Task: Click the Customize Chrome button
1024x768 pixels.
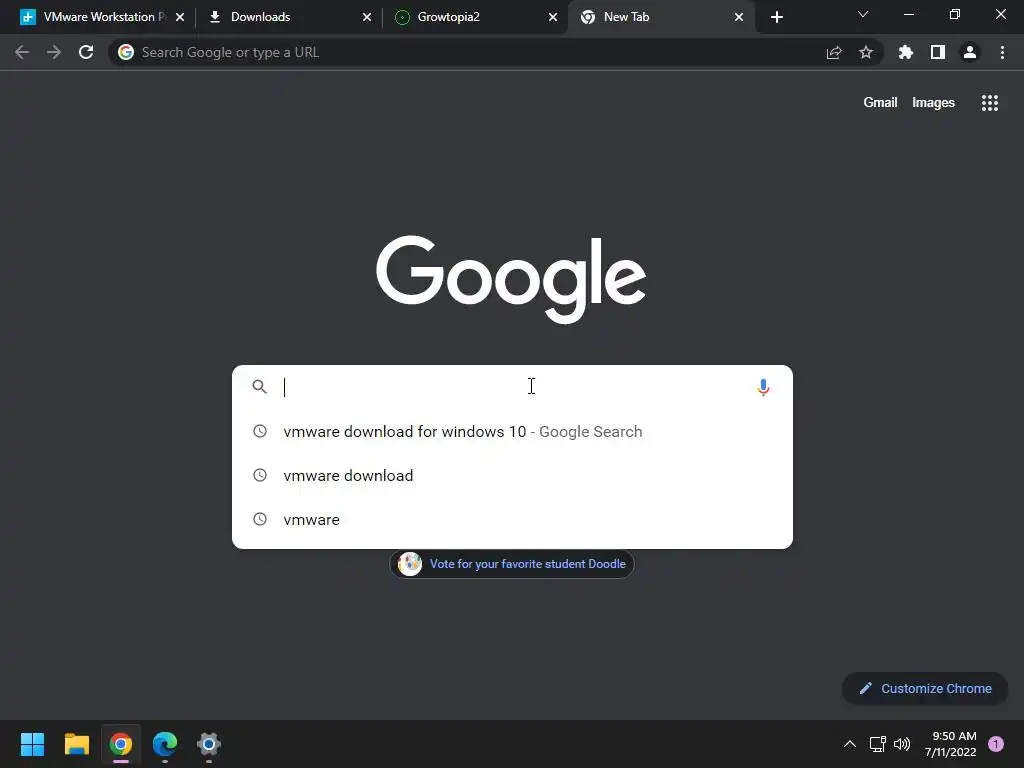Action: pyautogui.click(x=925, y=688)
